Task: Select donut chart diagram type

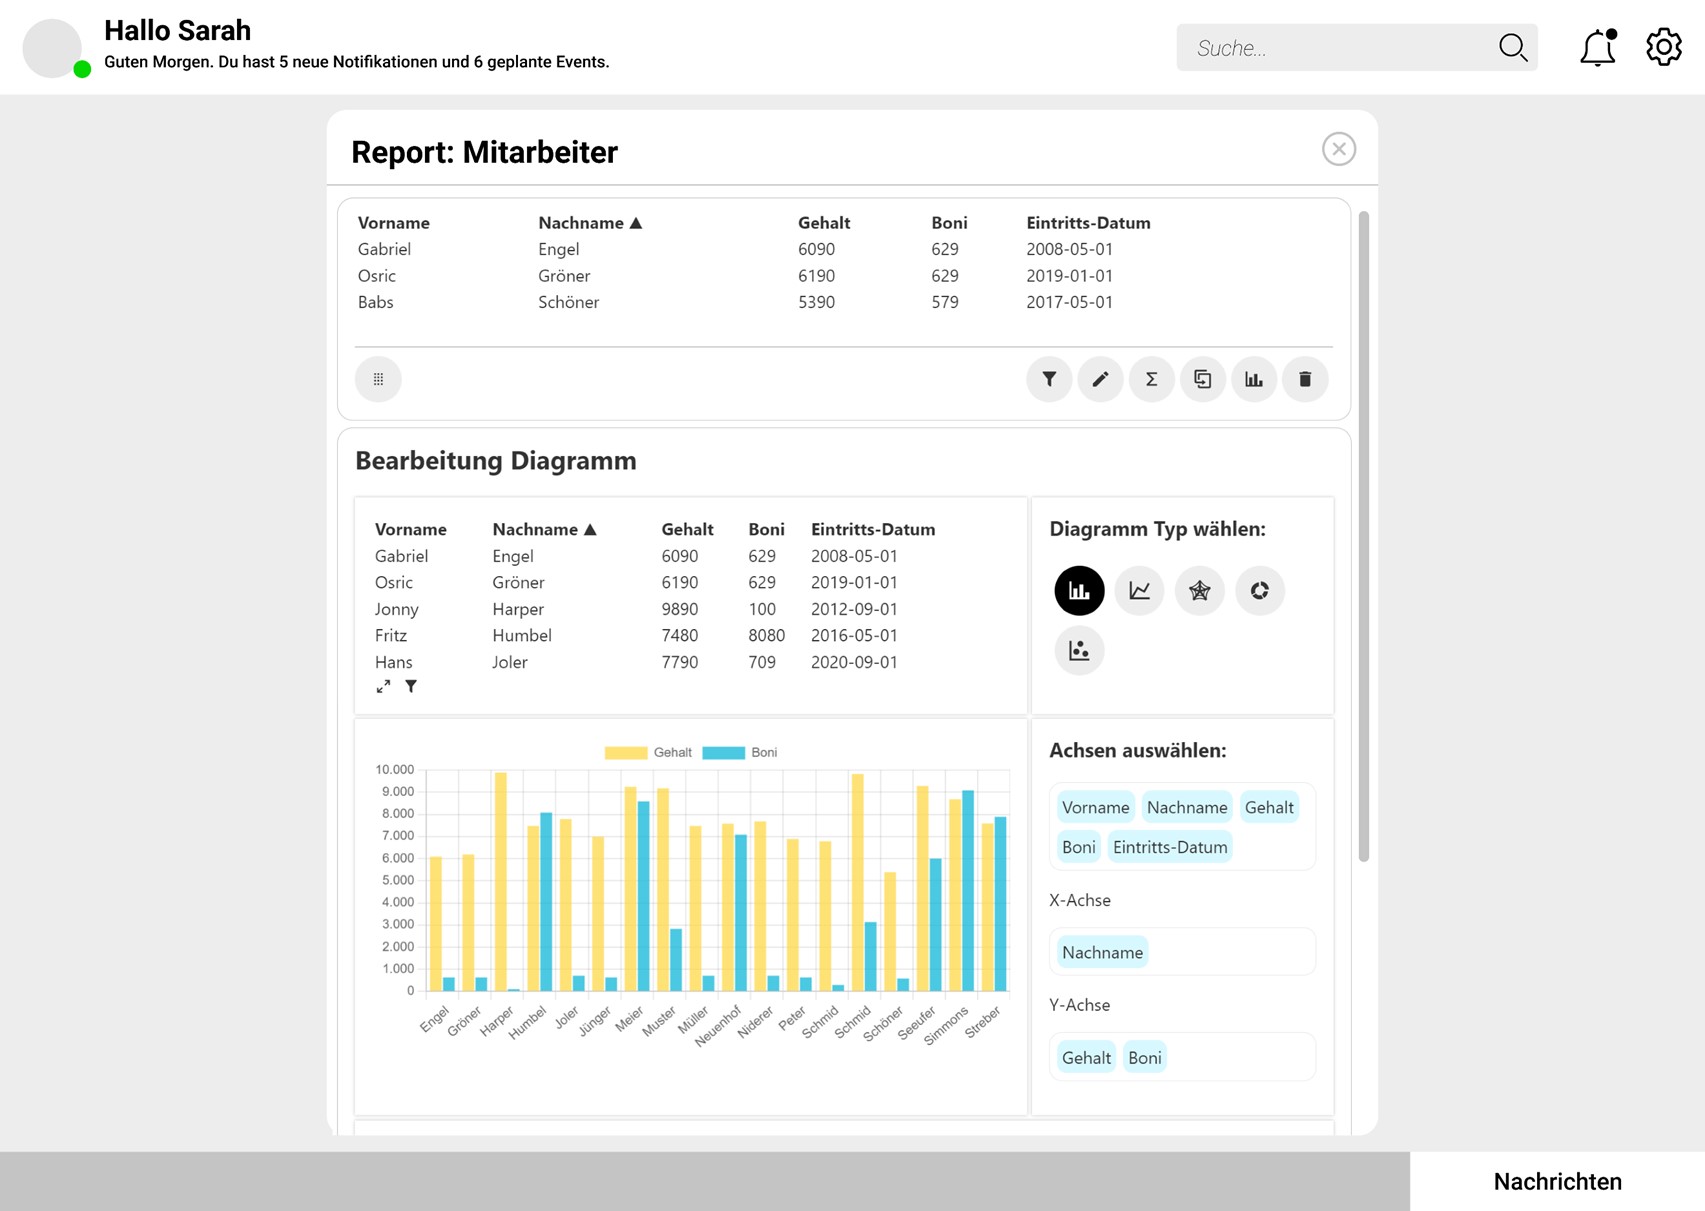Action: click(1259, 590)
